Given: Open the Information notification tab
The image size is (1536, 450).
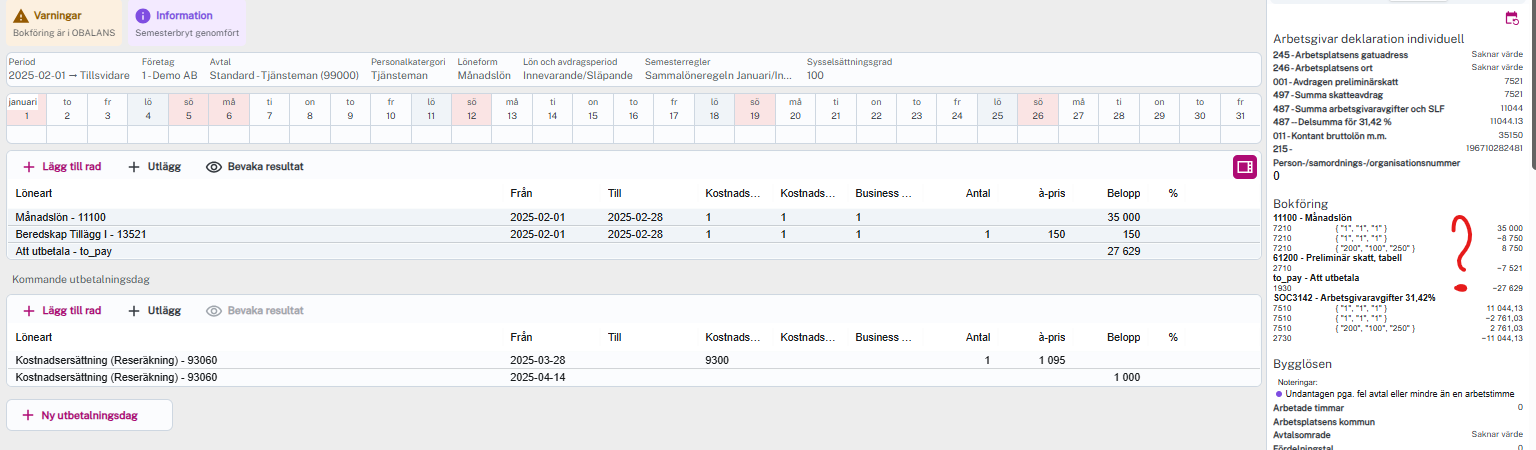Looking at the screenshot, I should click(x=187, y=23).
